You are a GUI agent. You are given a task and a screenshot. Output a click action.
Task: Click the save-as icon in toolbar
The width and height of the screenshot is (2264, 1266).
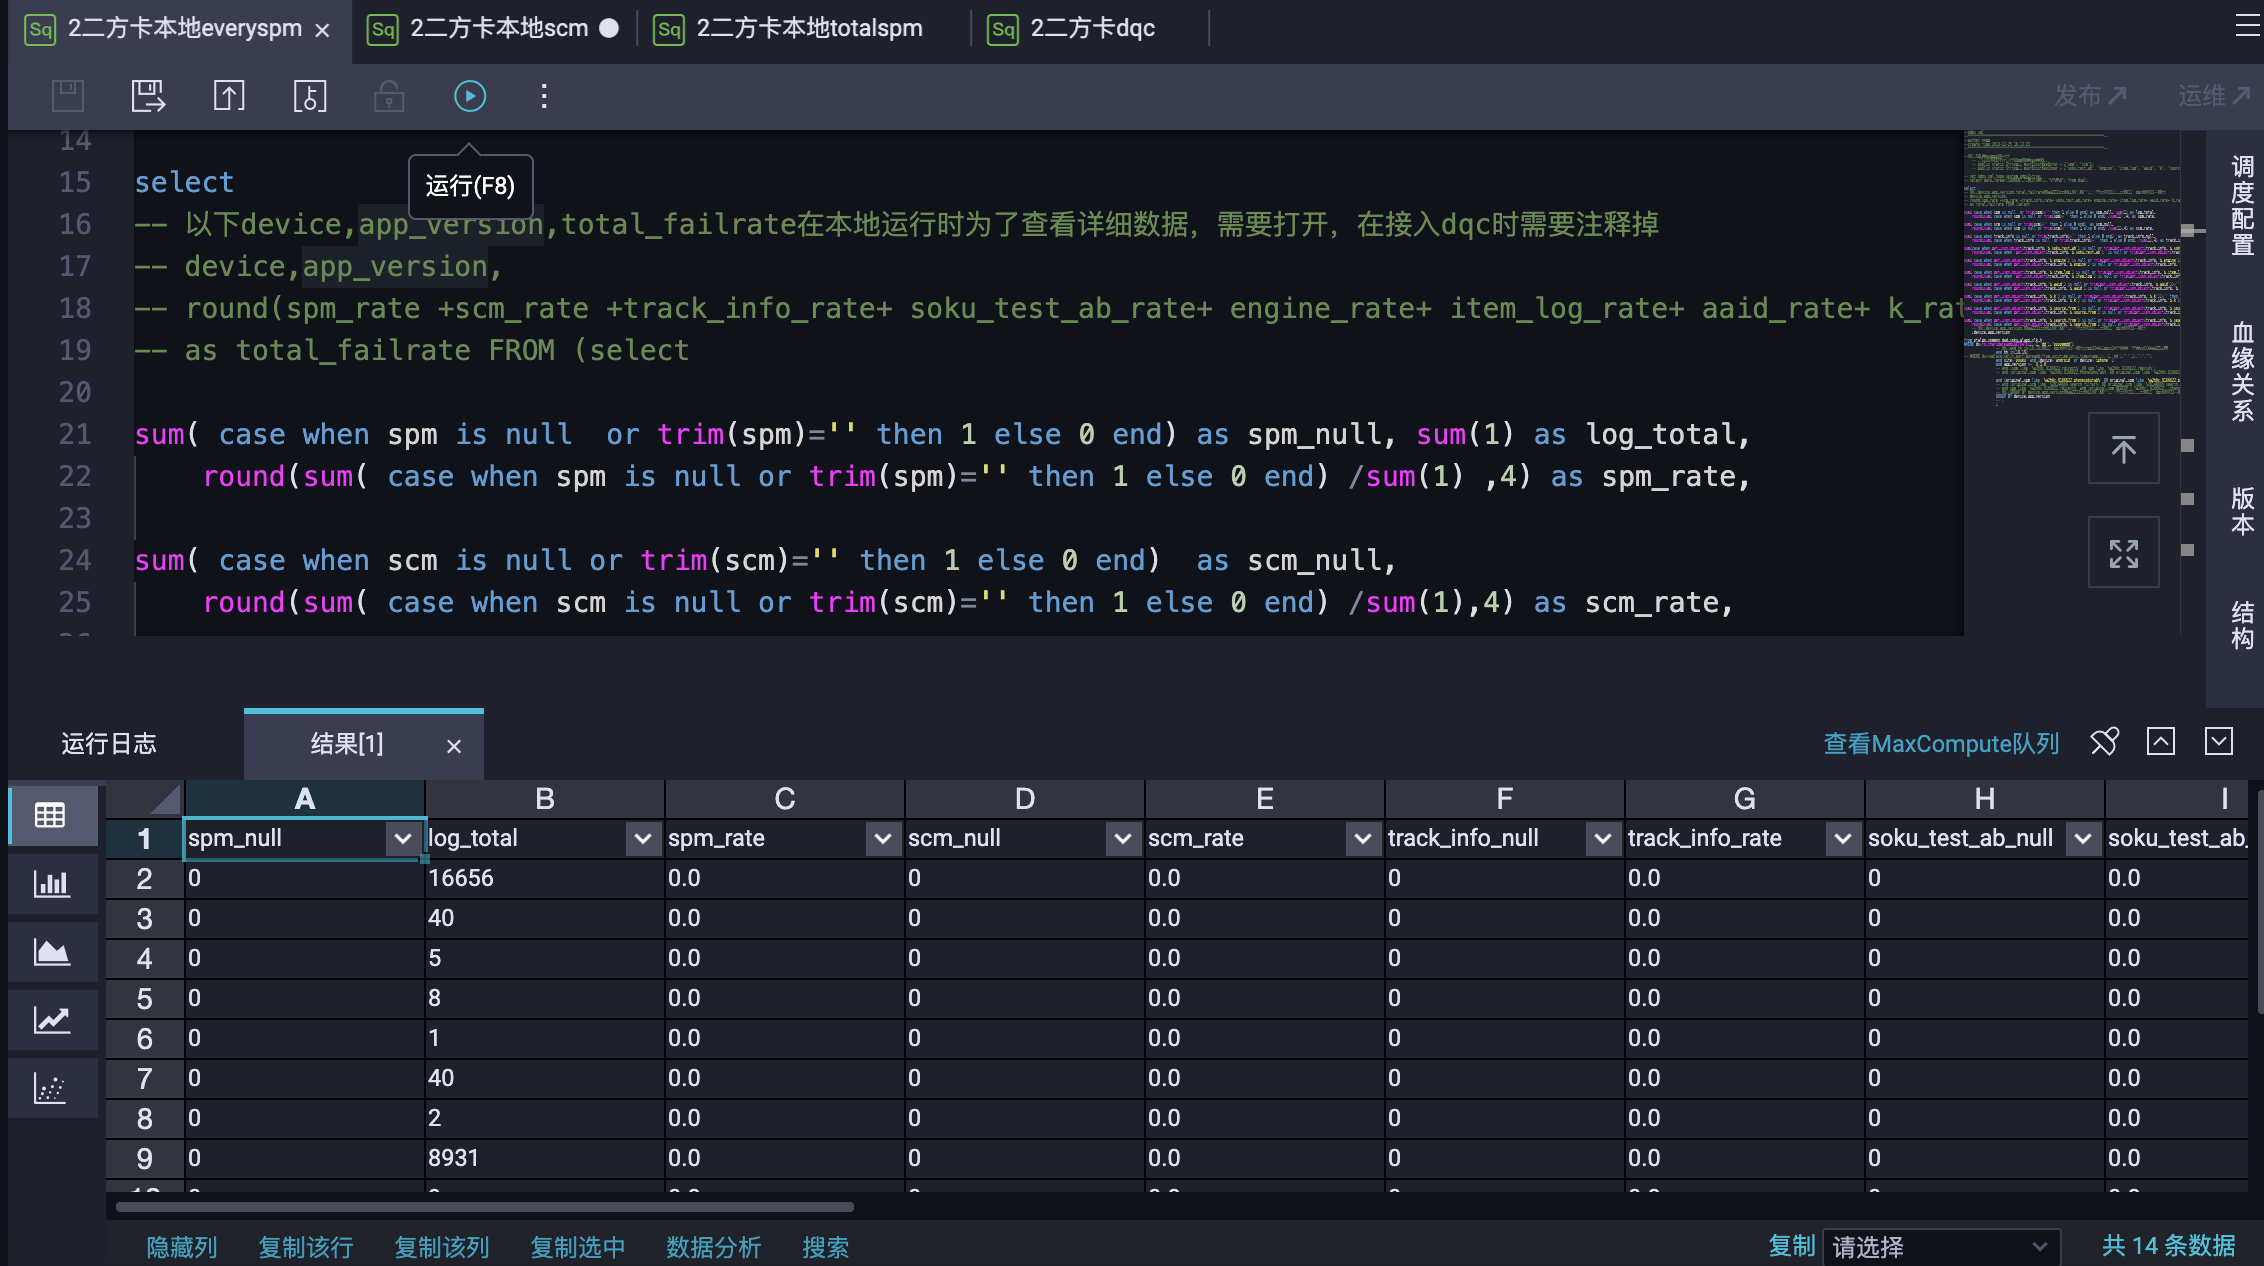(148, 96)
